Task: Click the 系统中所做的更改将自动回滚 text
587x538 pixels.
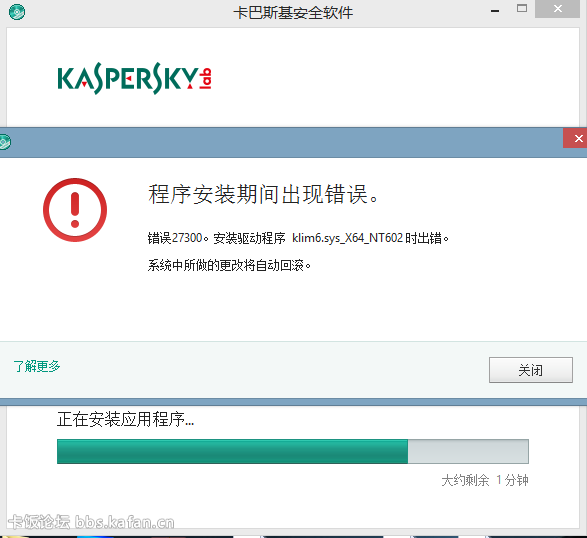Action: click(x=229, y=265)
